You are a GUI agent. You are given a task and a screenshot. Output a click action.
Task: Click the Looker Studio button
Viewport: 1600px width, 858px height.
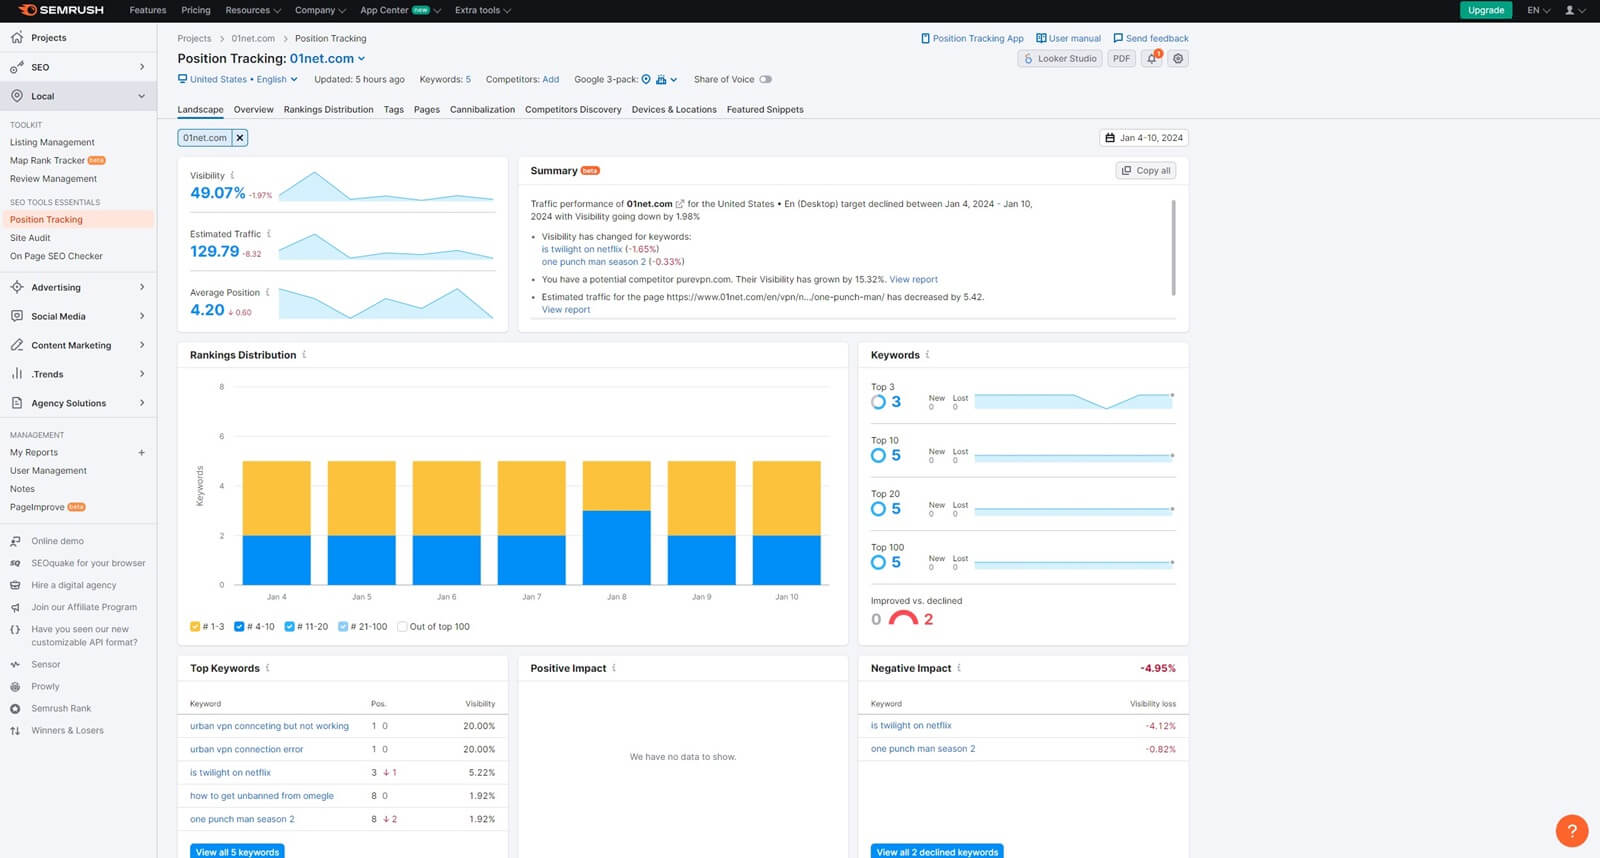pyautogui.click(x=1060, y=59)
